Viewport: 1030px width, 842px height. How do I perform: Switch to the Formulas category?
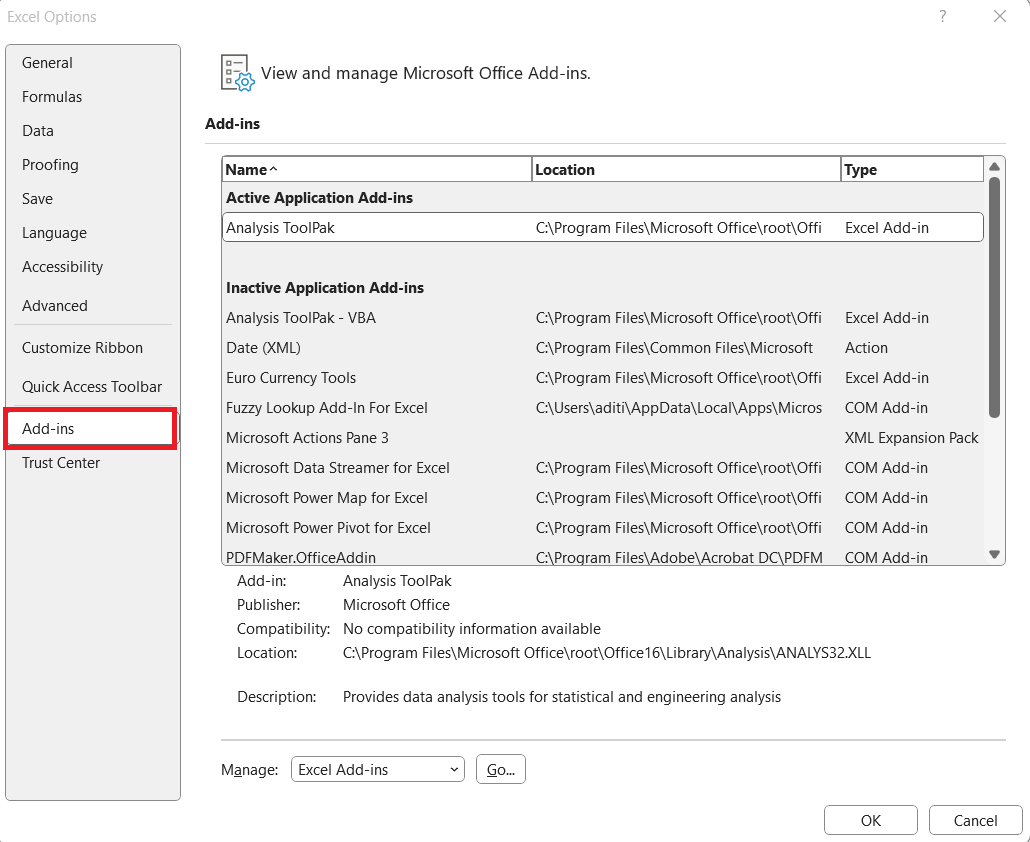(92, 97)
